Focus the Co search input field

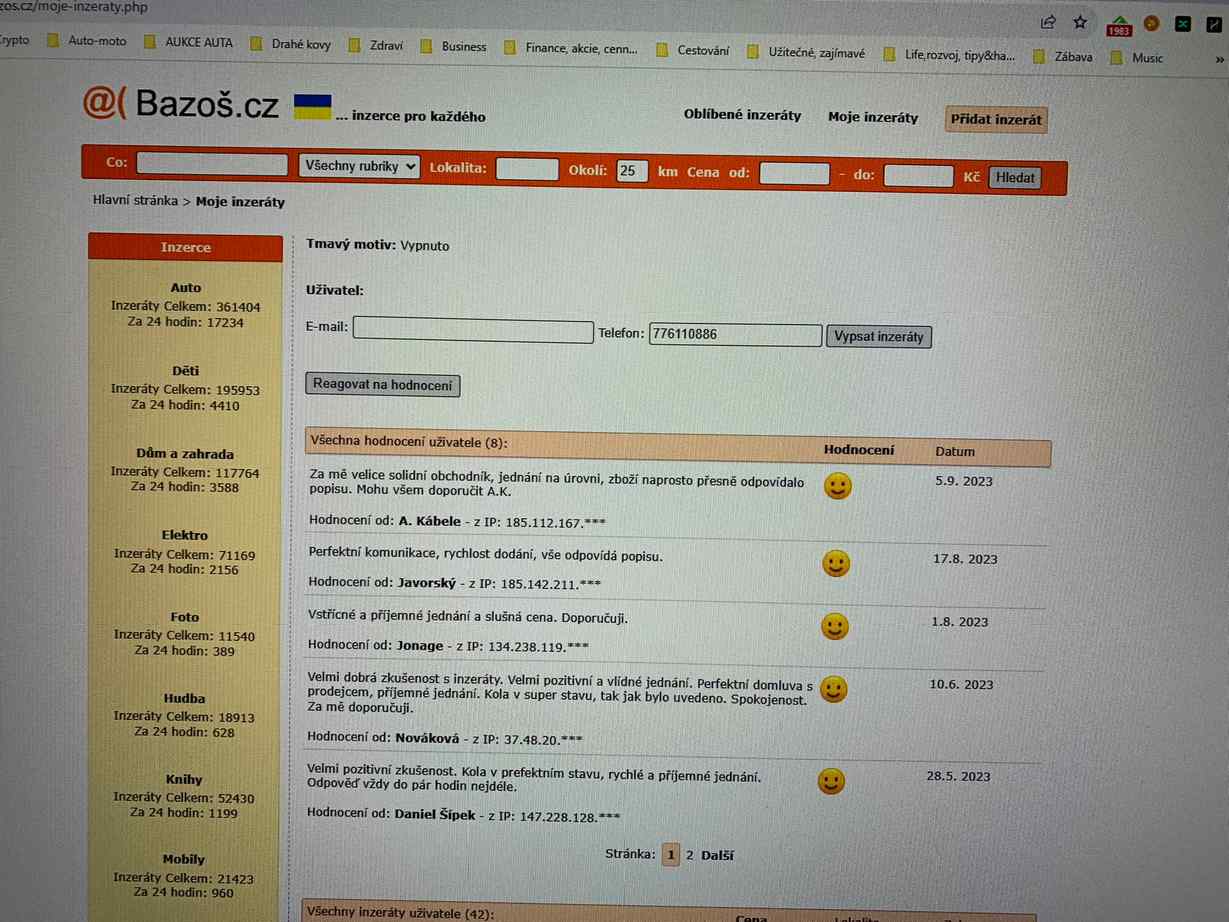(x=212, y=164)
